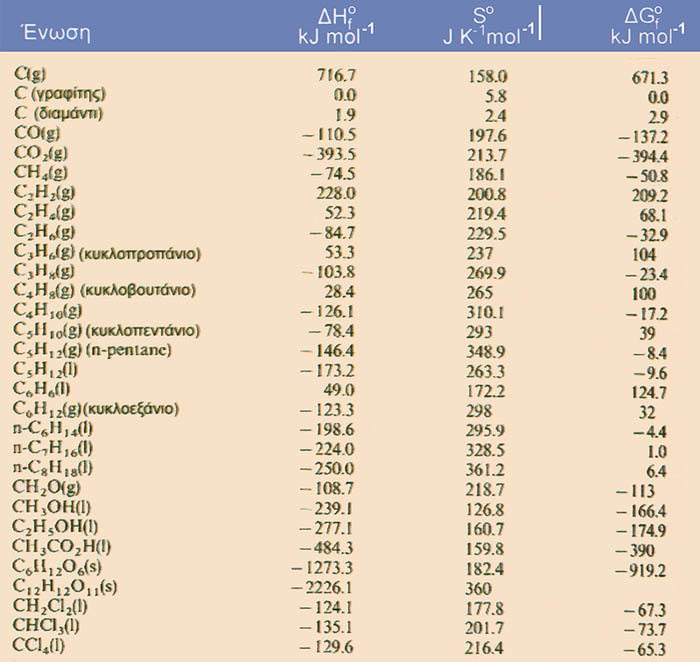Click graphite's entropy value 5.8
Screen dimensions: 700x662
[x=496, y=96]
